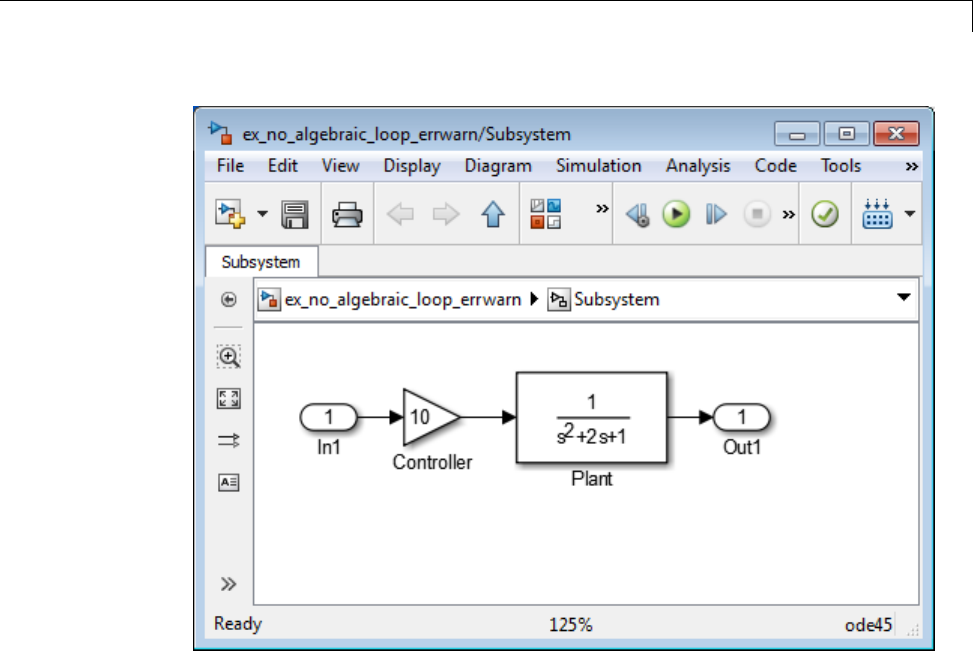Click Subsystem in the breadcrumb path
Image resolution: width=973 pixels, height=651 pixels.
tap(616, 299)
